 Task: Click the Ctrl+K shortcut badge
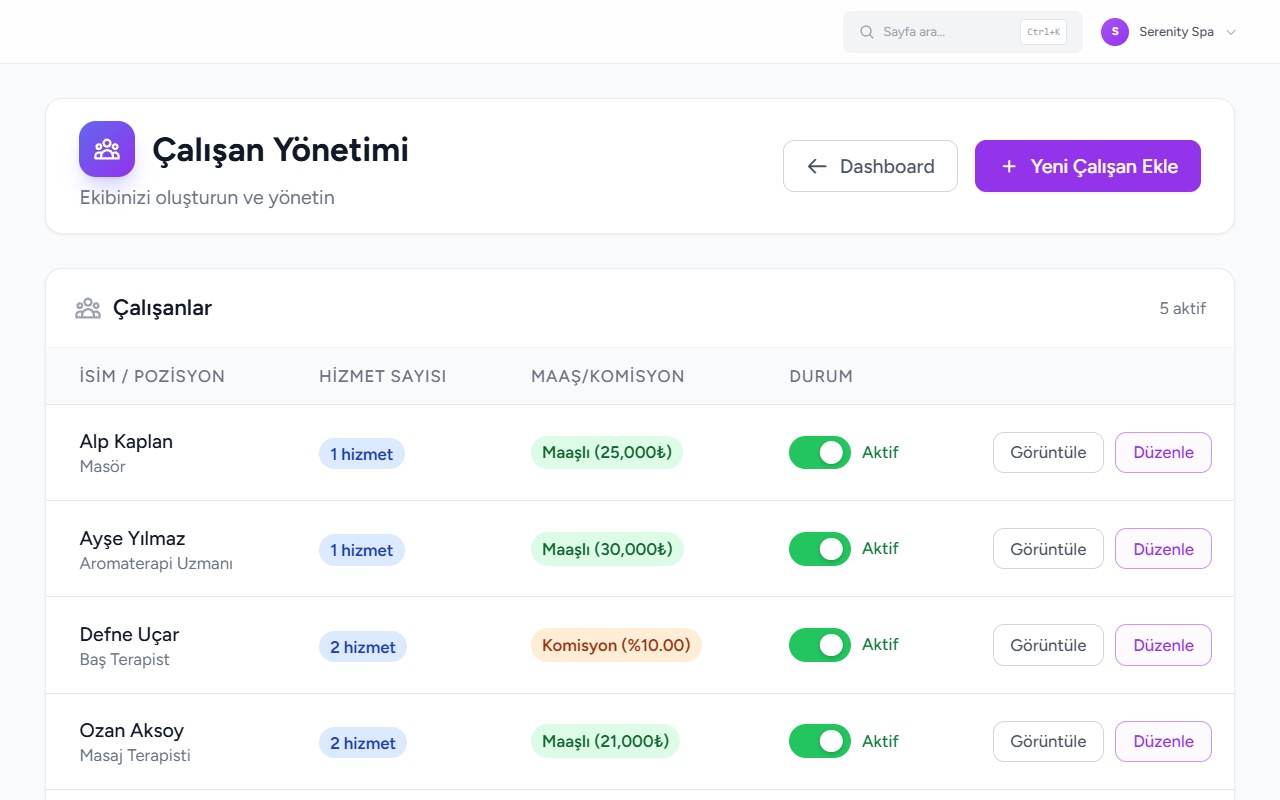(1043, 32)
